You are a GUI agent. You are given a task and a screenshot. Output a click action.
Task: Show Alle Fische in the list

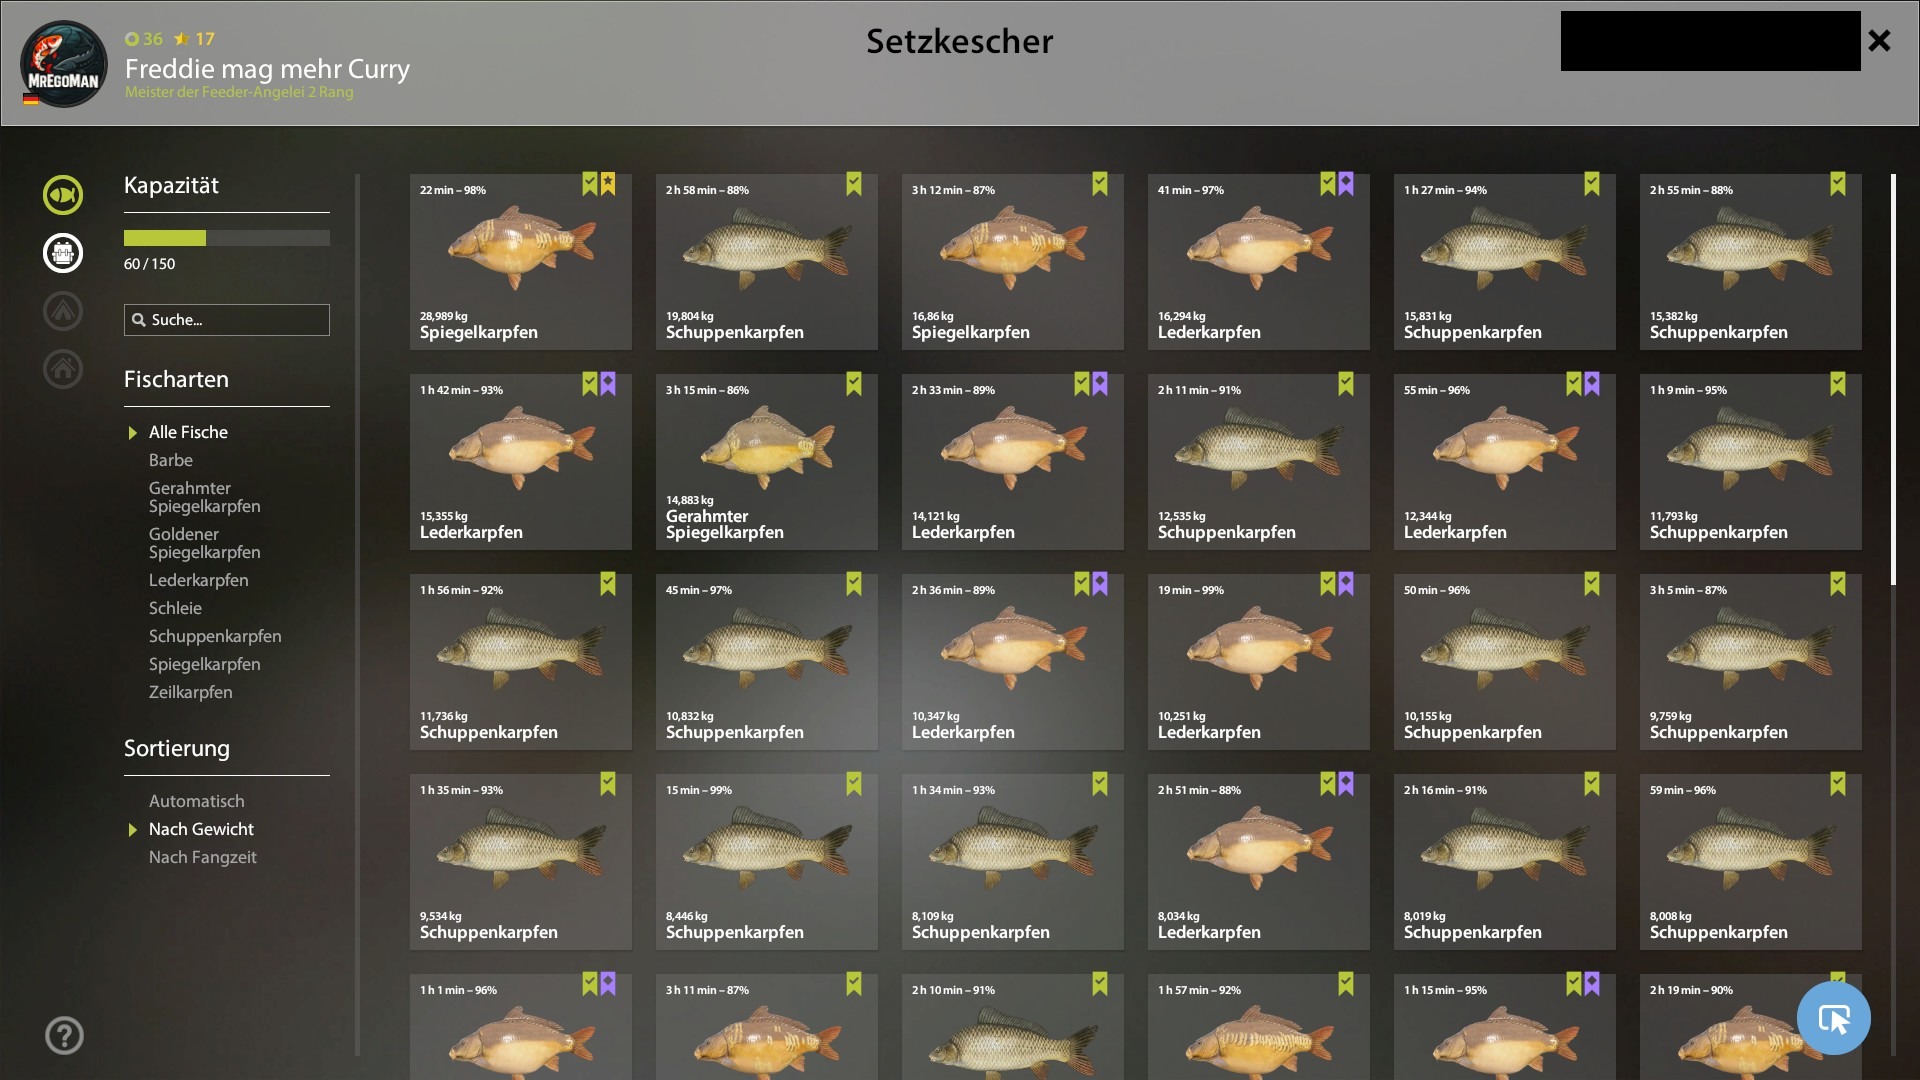pyautogui.click(x=188, y=432)
